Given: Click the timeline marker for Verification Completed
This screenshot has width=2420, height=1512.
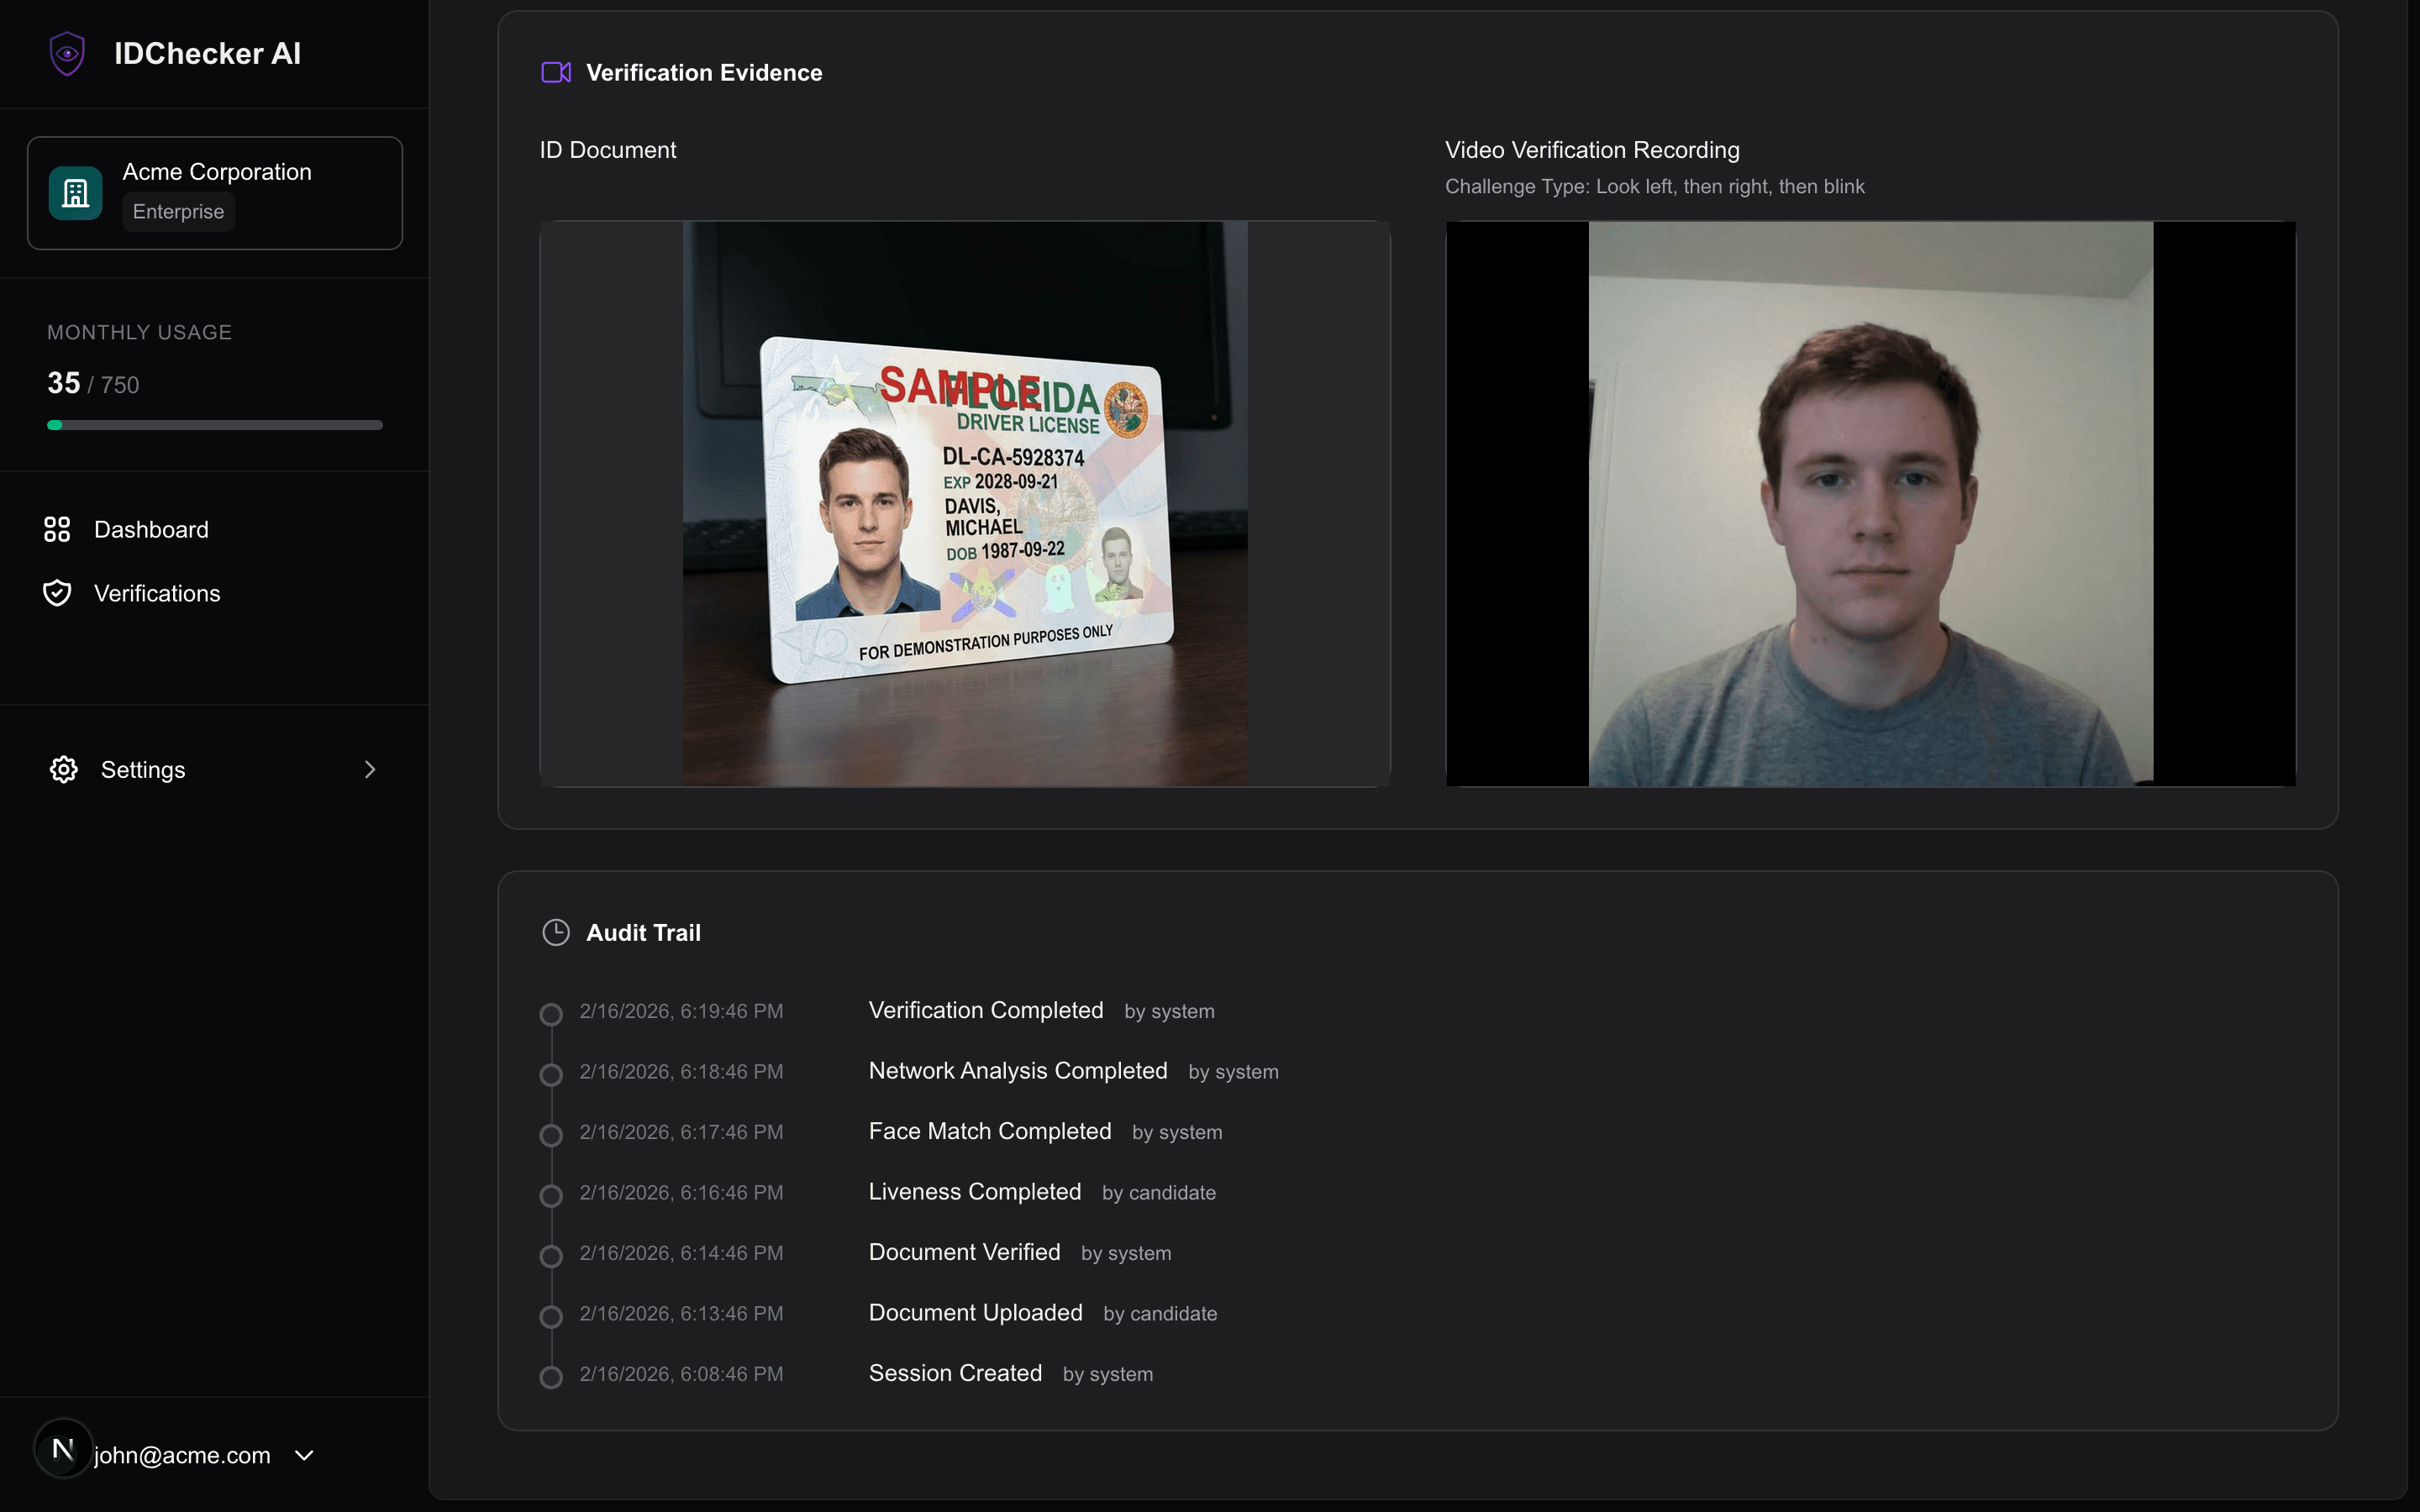Looking at the screenshot, I should click(x=552, y=1013).
